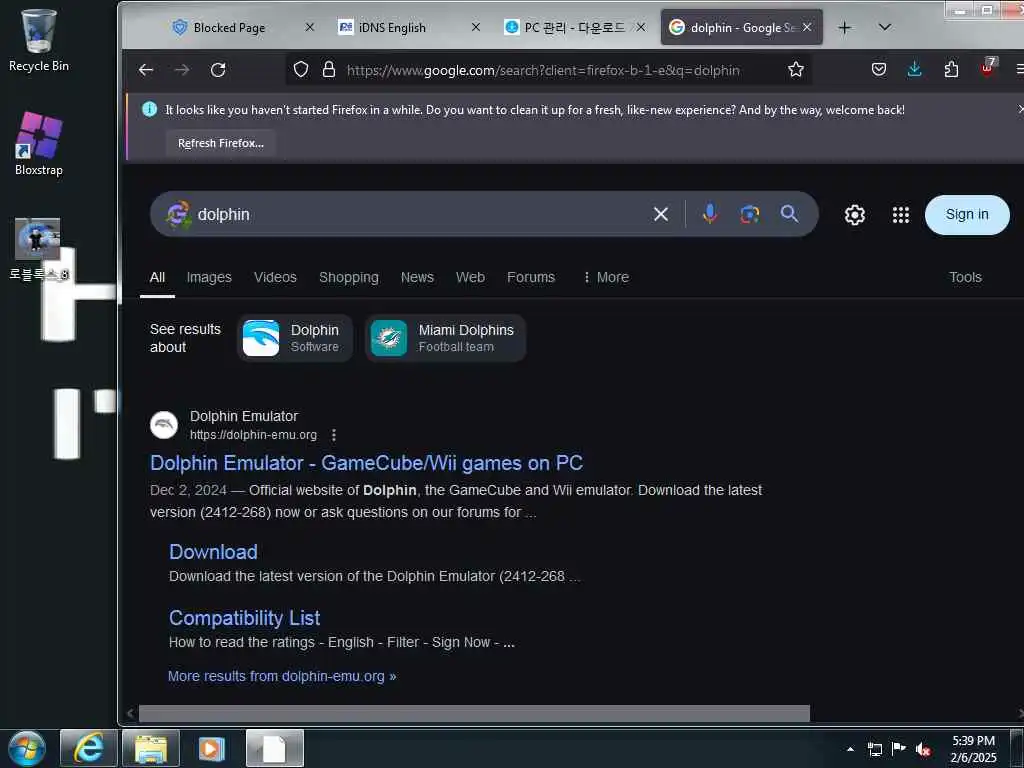The height and width of the screenshot is (768, 1024).
Task: Select the Bloxstrap desktop shortcut
Action: [x=39, y=144]
